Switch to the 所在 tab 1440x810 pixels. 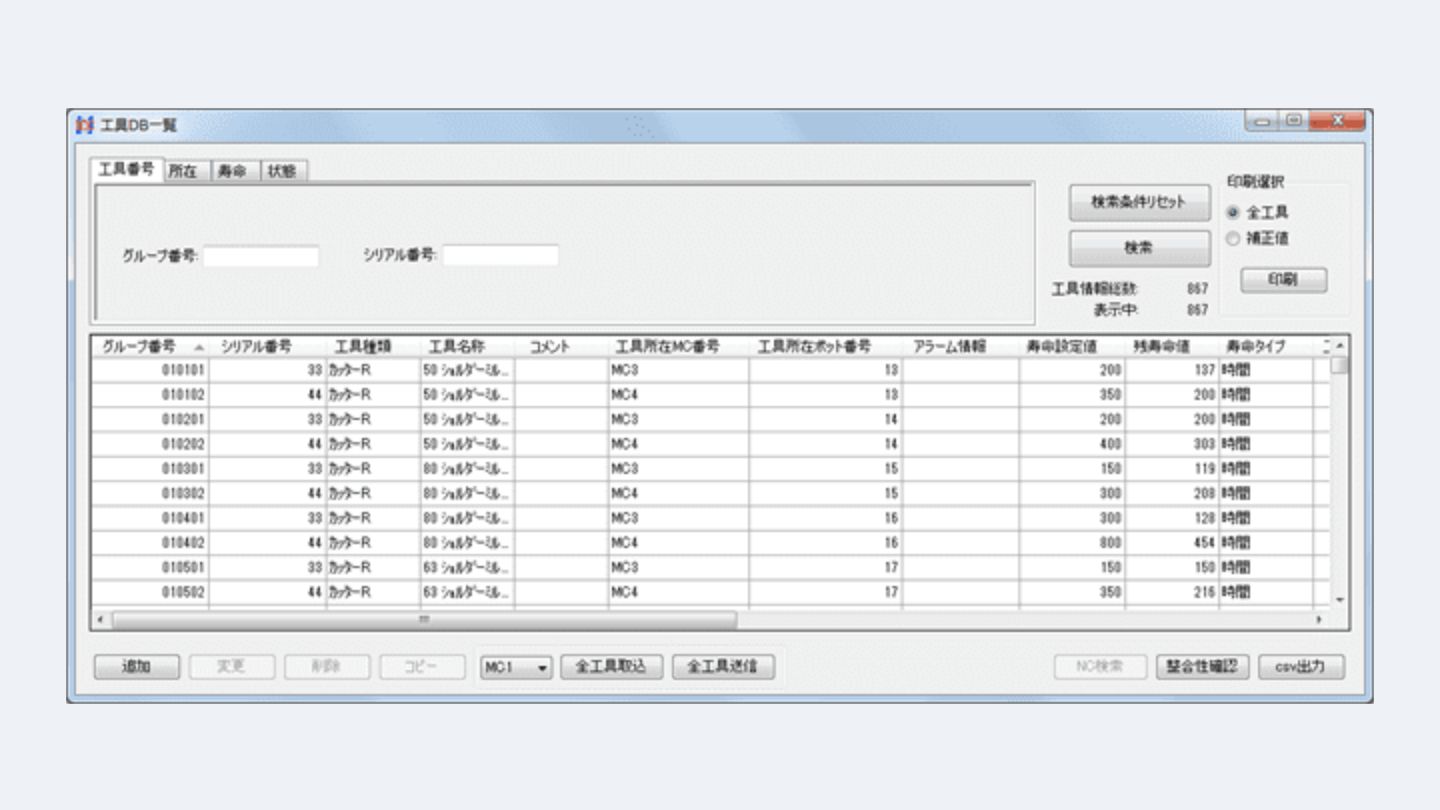coord(183,171)
